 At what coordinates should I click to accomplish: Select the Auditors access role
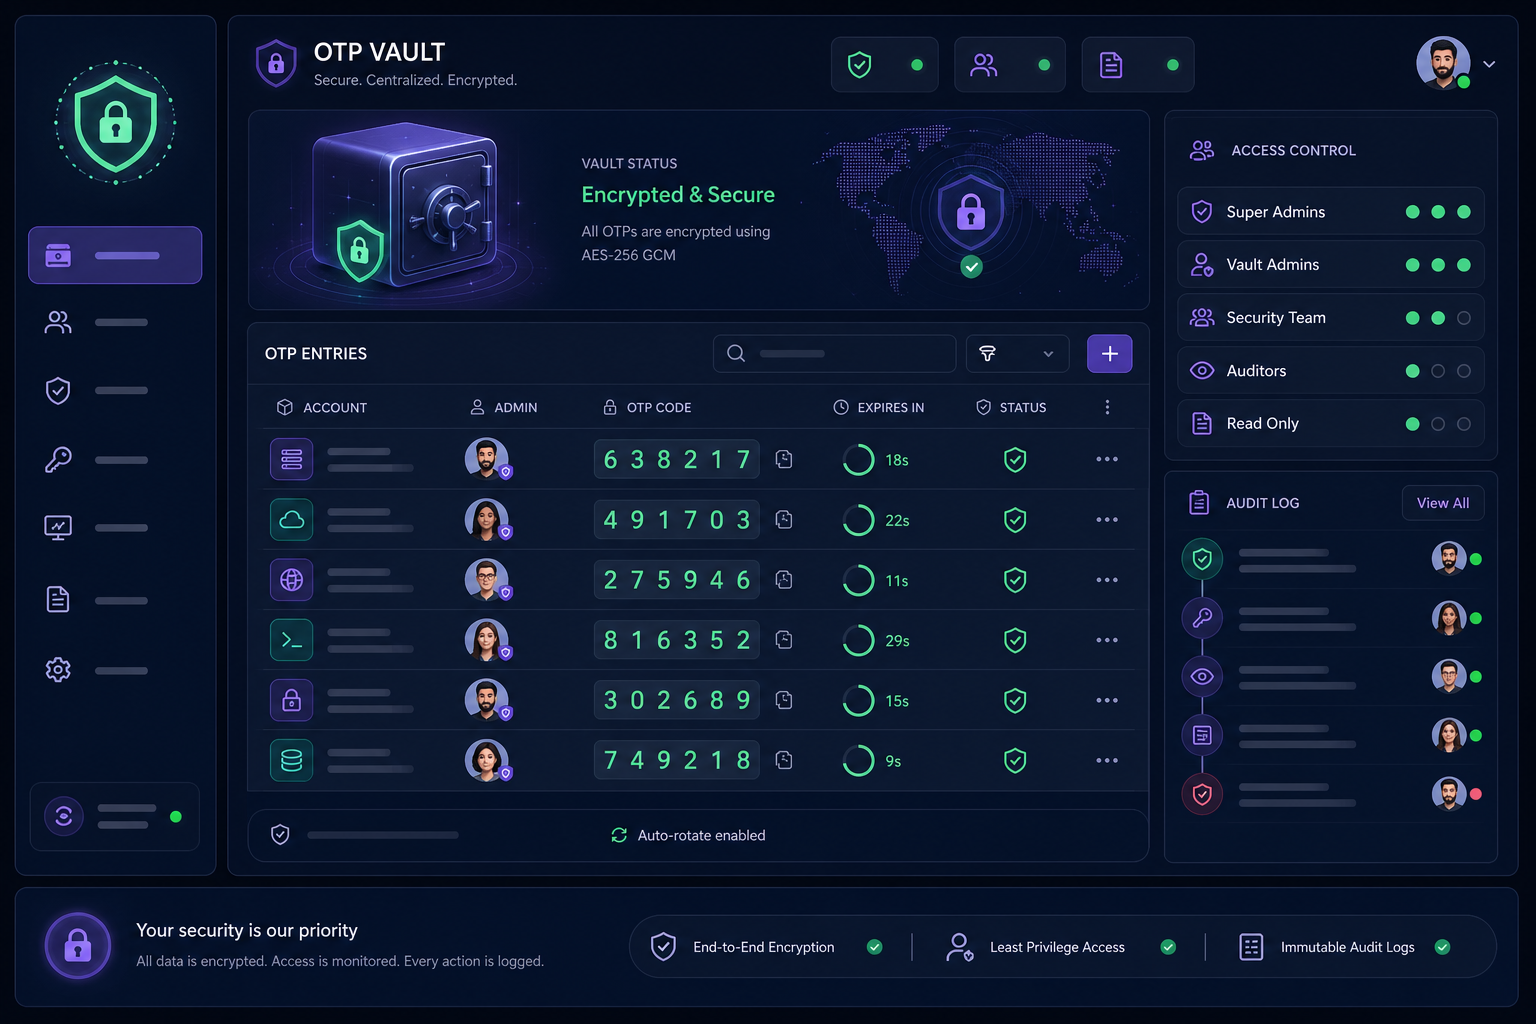coord(1331,371)
